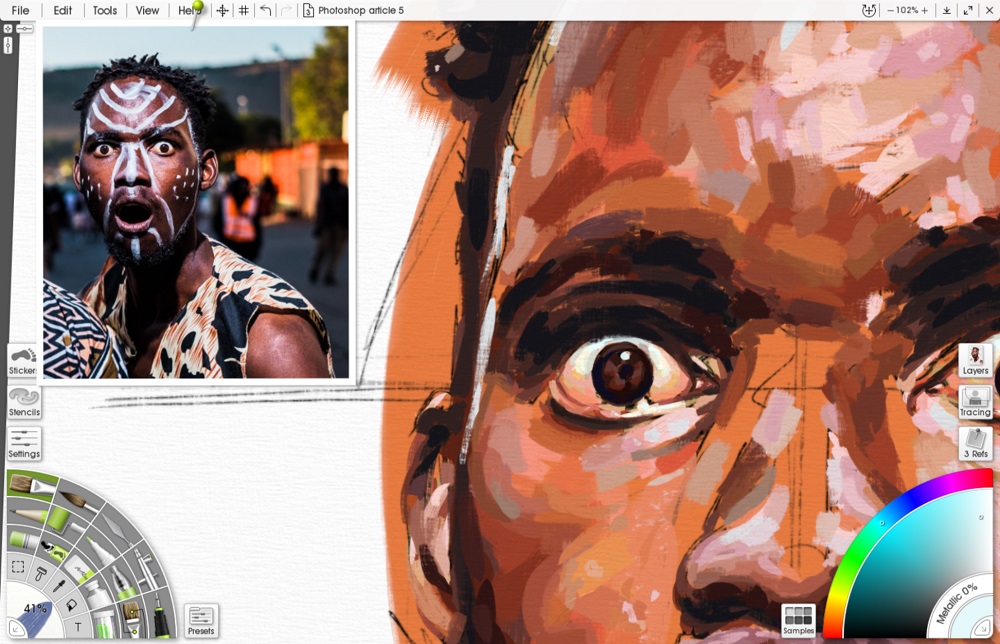
Task: Open the Presets panel
Action: click(x=201, y=621)
